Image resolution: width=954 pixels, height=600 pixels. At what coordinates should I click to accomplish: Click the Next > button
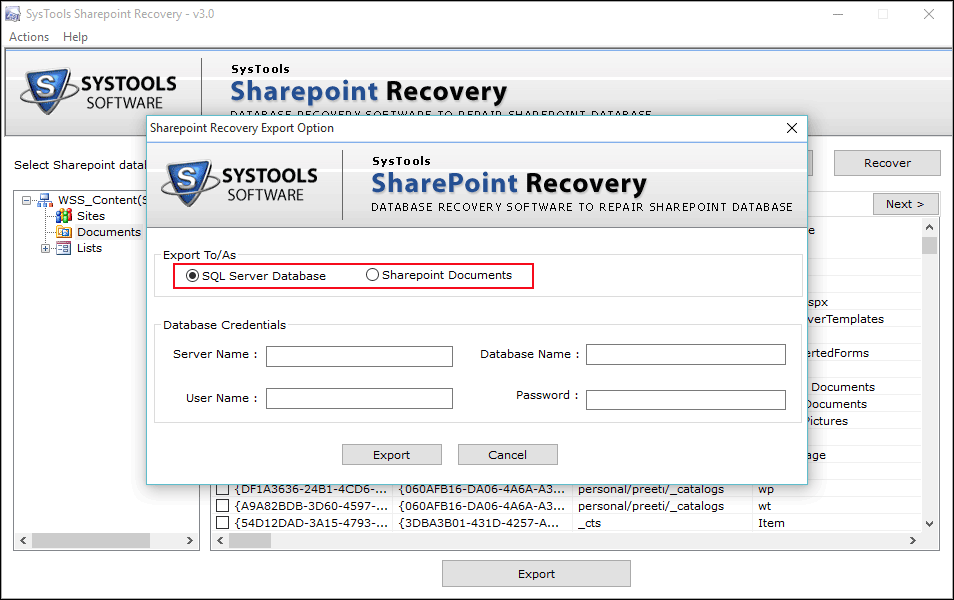(x=905, y=204)
